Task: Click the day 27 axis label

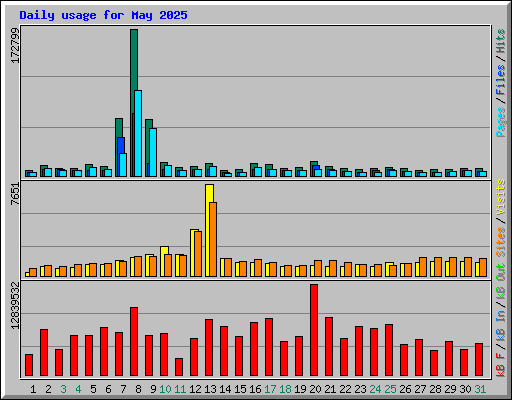Action: (x=420, y=389)
